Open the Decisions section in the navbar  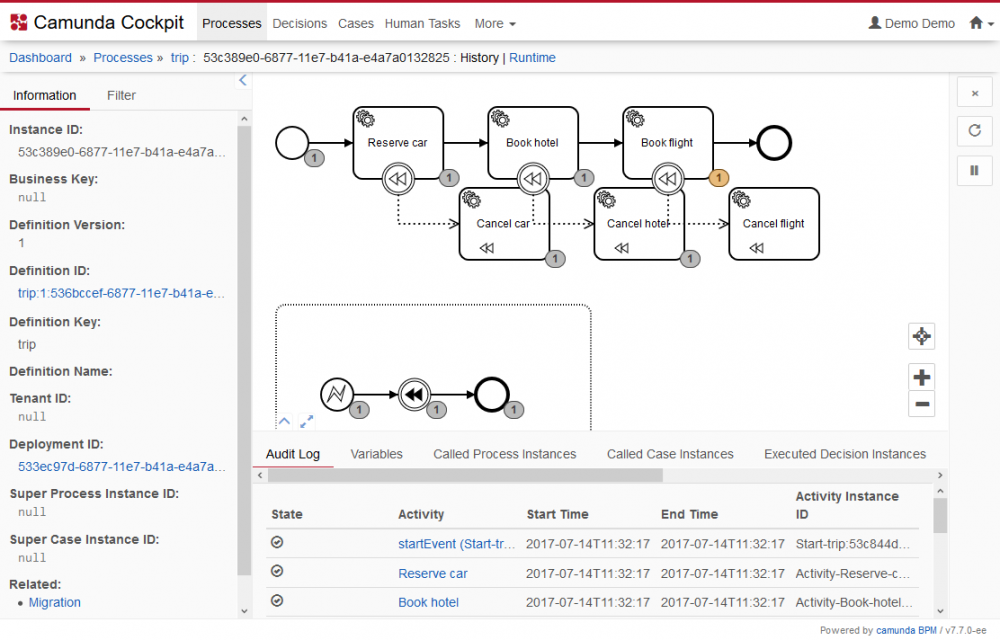pos(299,23)
